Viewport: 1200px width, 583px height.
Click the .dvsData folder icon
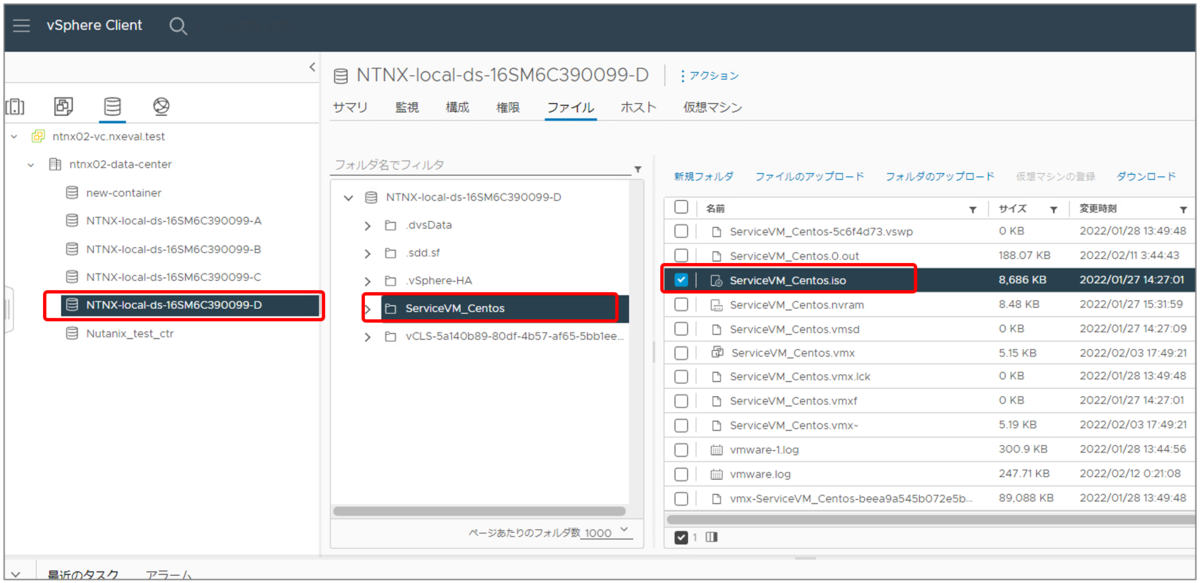click(391, 226)
